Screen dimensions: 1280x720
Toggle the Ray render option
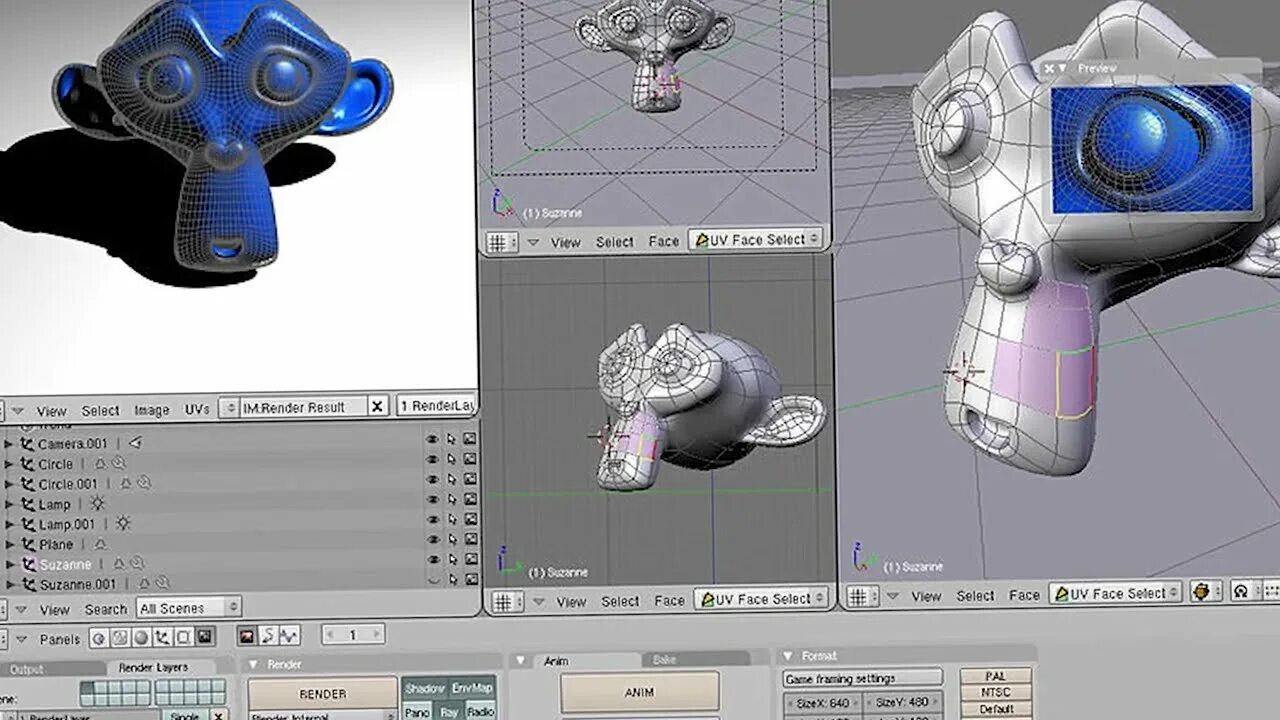449,711
